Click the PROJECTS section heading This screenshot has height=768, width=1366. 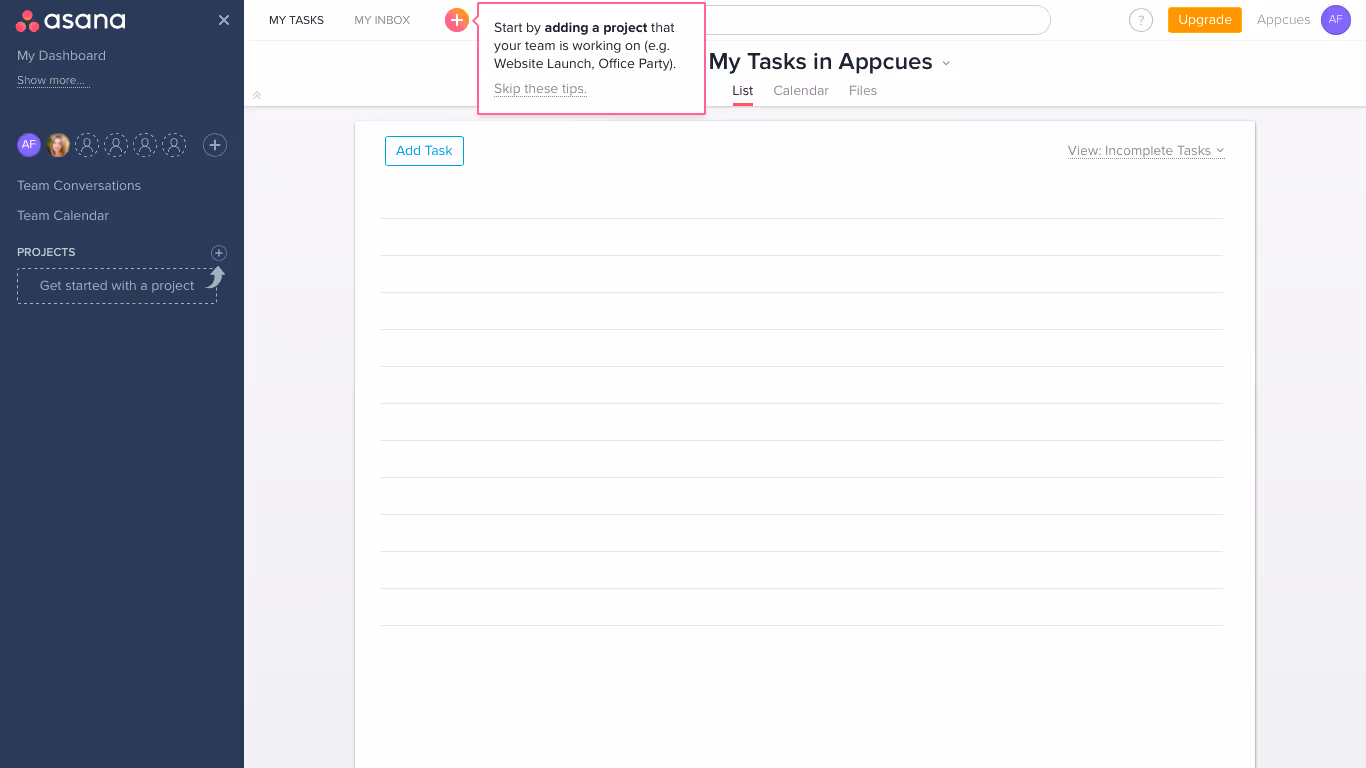[x=46, y=252]
